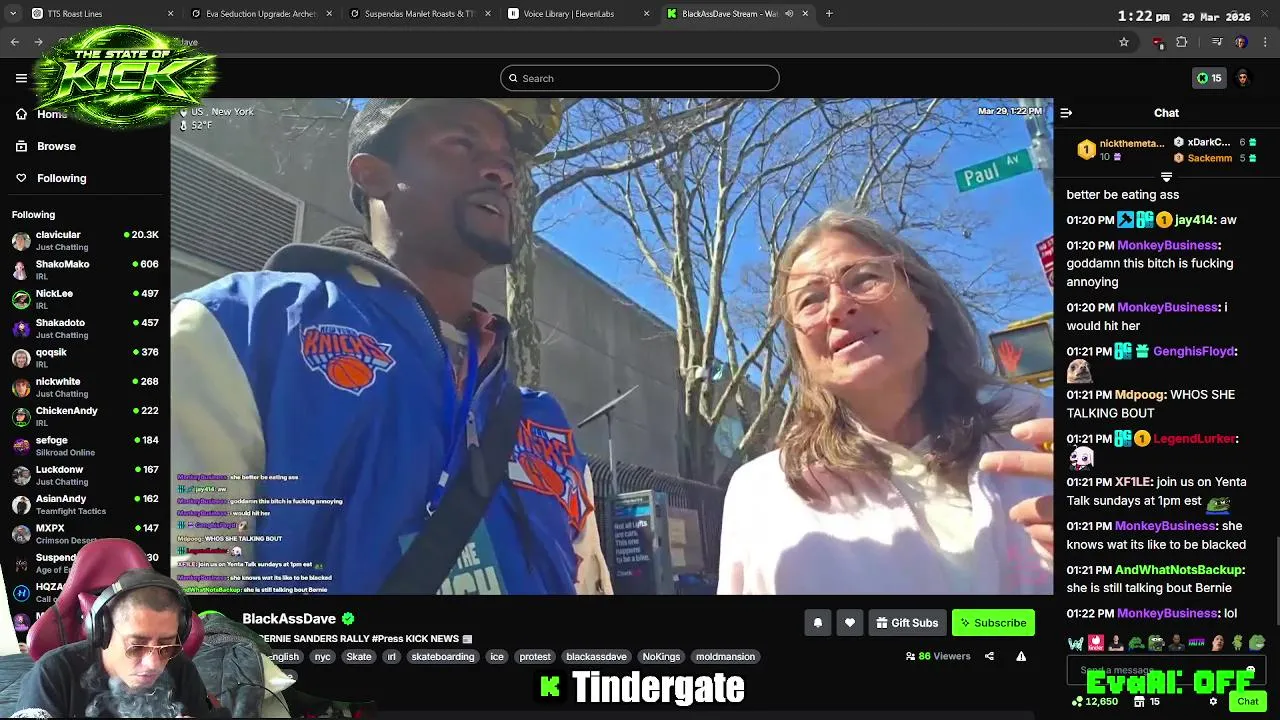The image size is (1280, 720).
Task: Open Shakadoto's channel from Following list
Action: pos(85,329)
